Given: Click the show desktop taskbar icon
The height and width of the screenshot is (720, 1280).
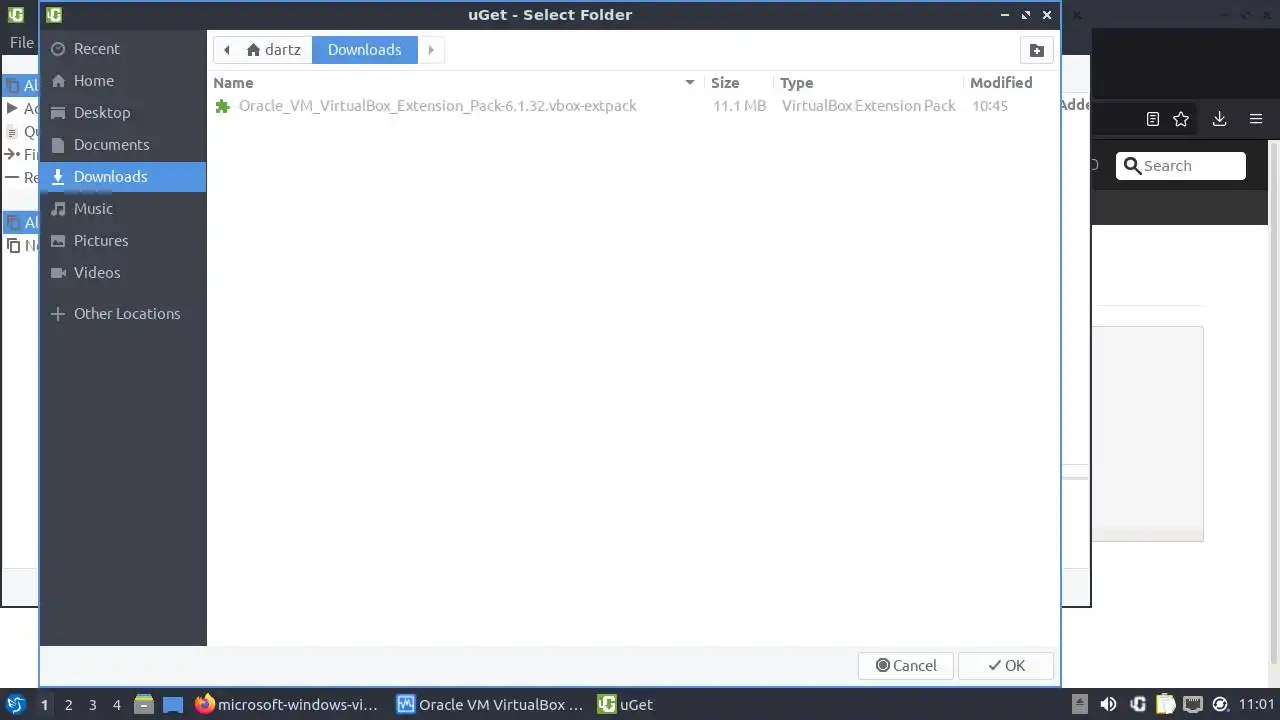Looking at the screenshot, I should tap(172, 705).
